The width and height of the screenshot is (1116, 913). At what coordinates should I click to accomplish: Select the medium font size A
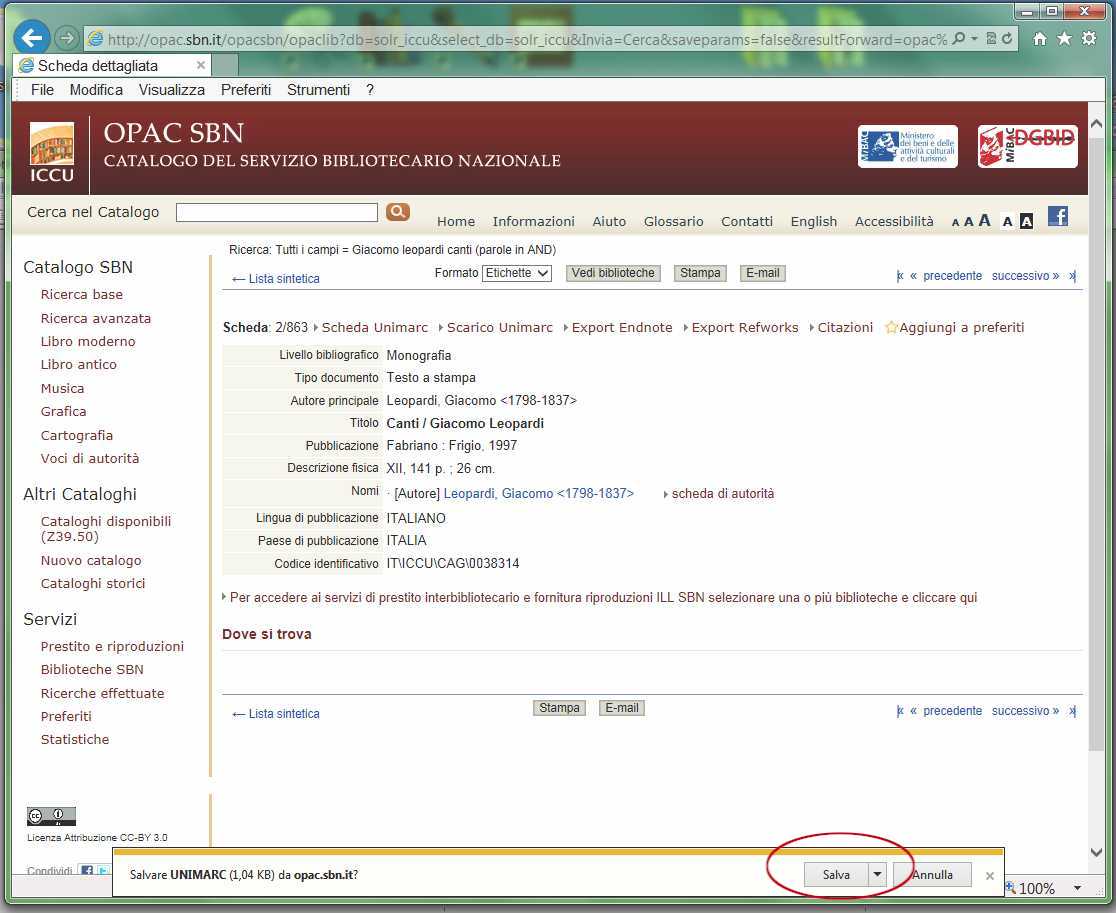[969, 221]
